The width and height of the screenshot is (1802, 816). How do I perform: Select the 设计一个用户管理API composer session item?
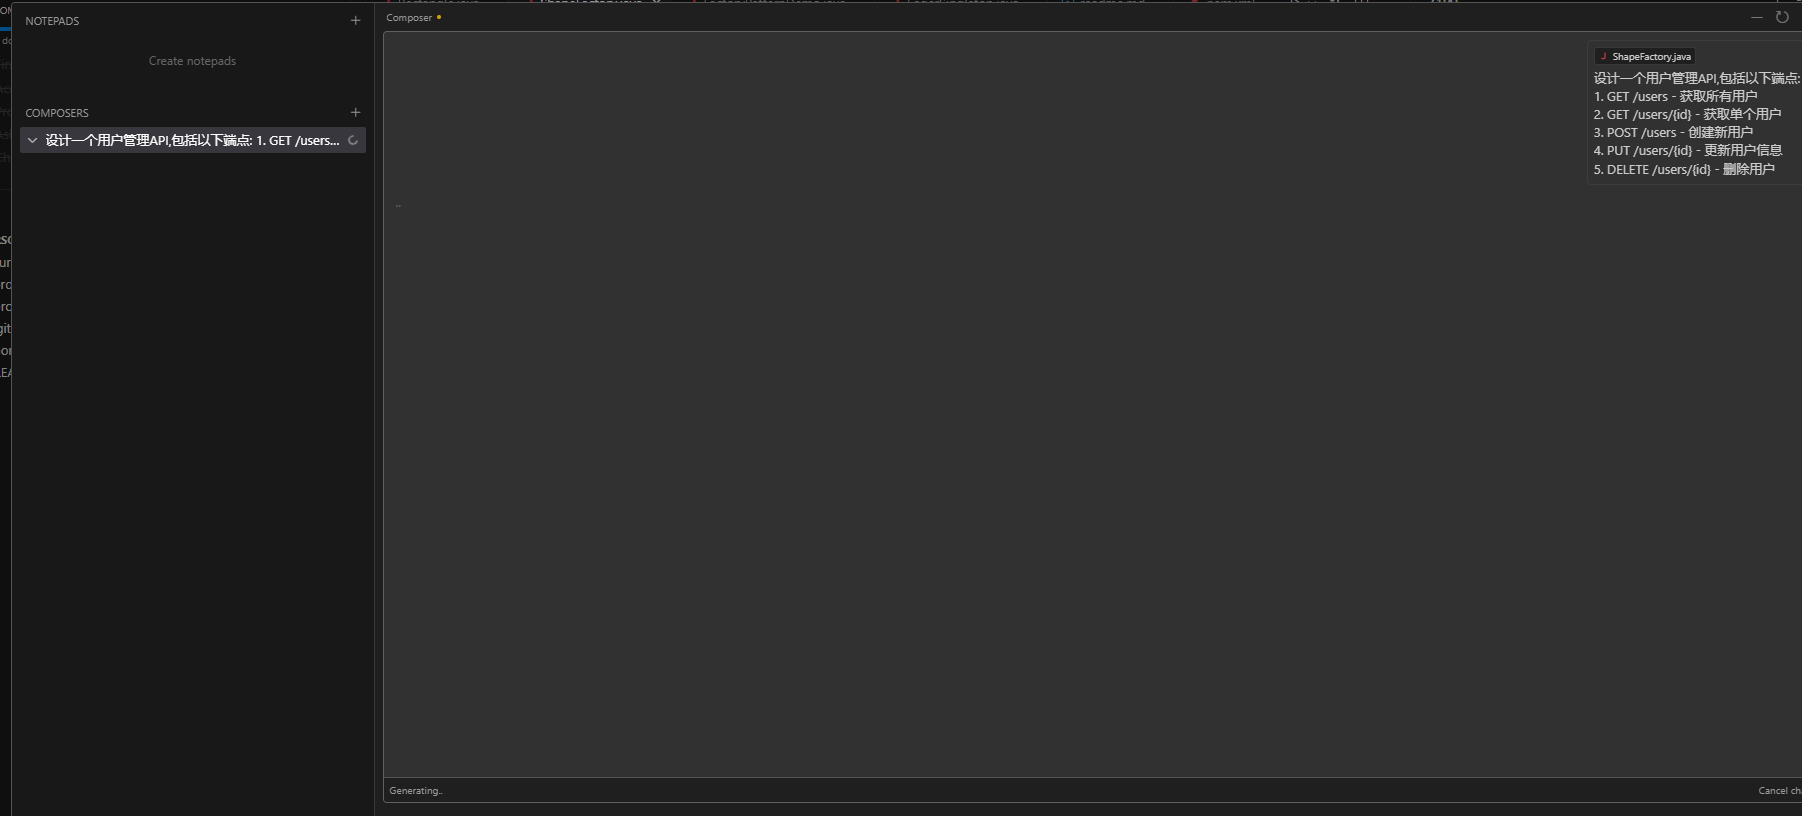193,140
